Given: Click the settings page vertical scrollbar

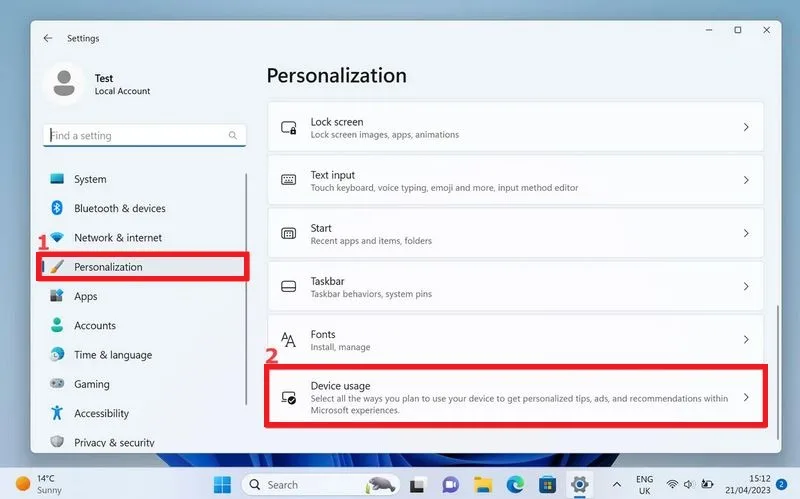Looking at the screenshot, I should click(778, 372).
